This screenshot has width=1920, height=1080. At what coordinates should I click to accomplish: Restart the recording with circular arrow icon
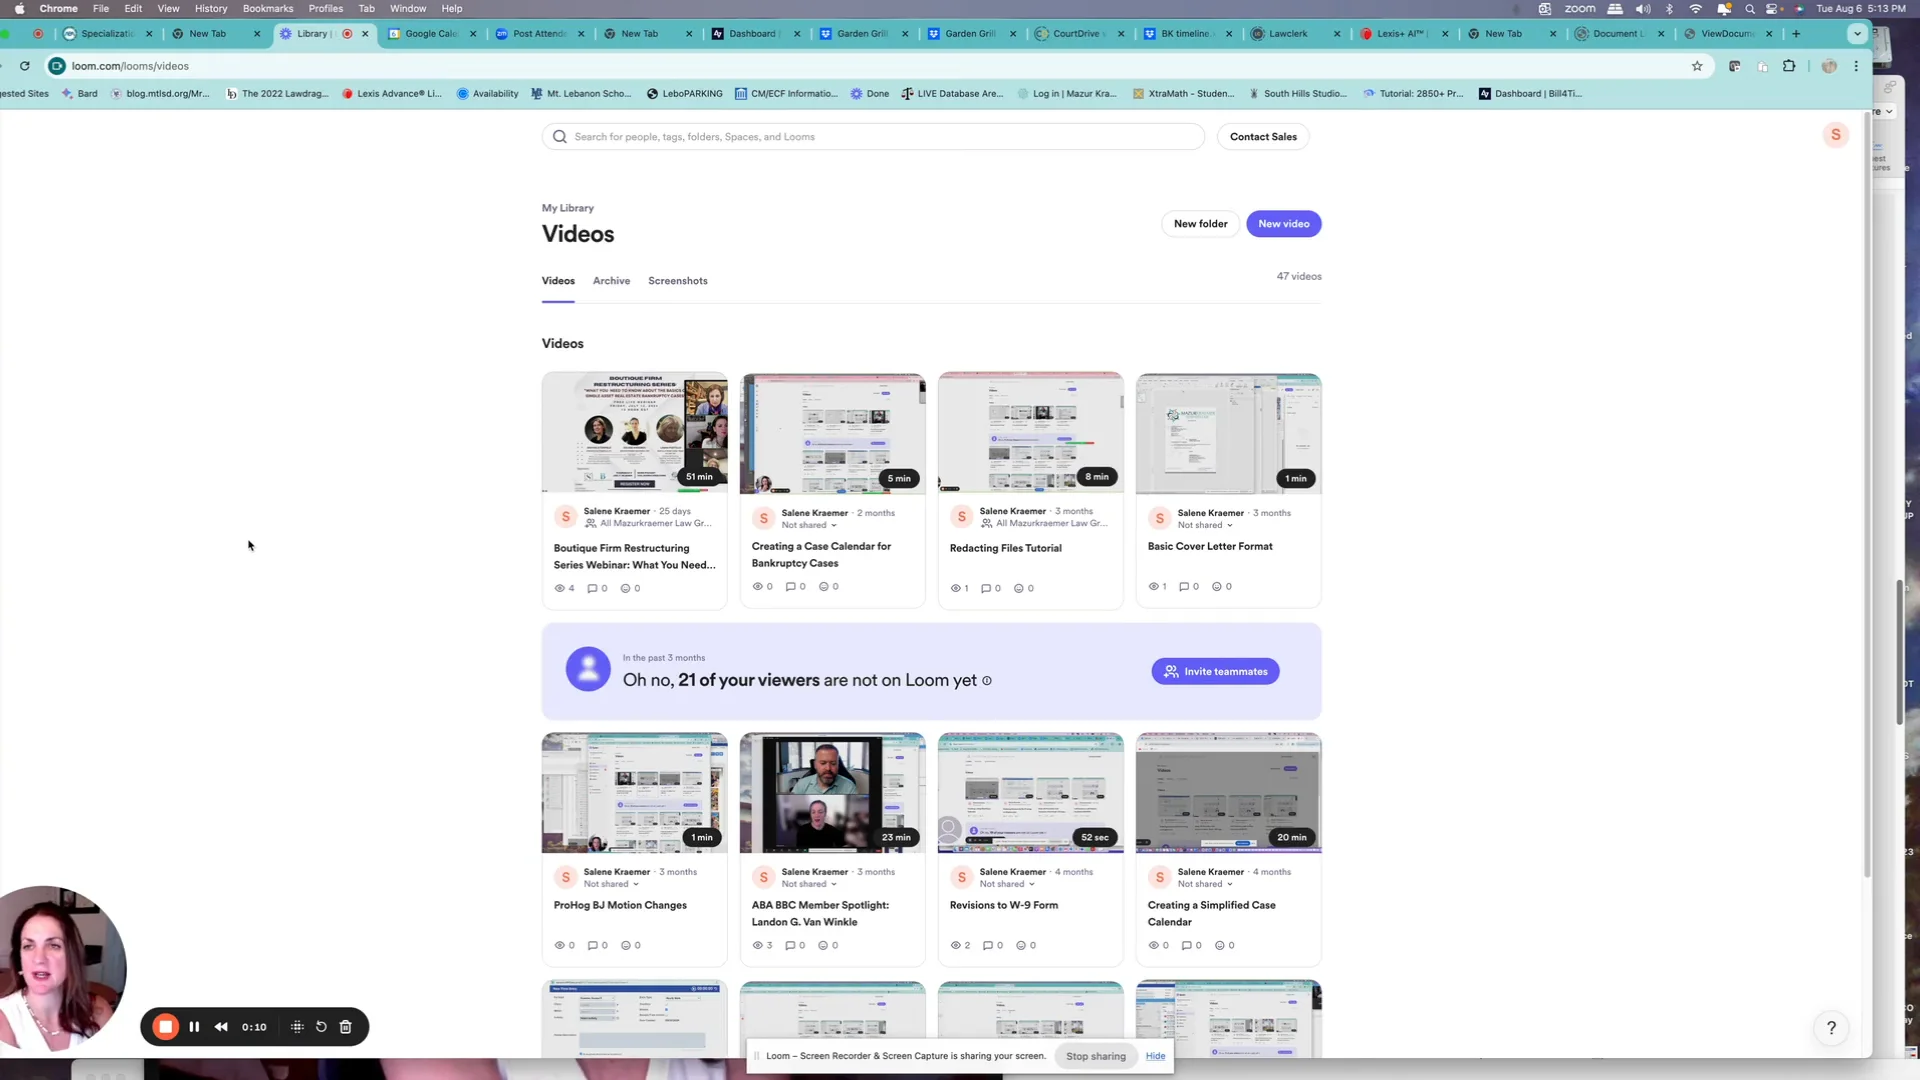(321, 1027)
